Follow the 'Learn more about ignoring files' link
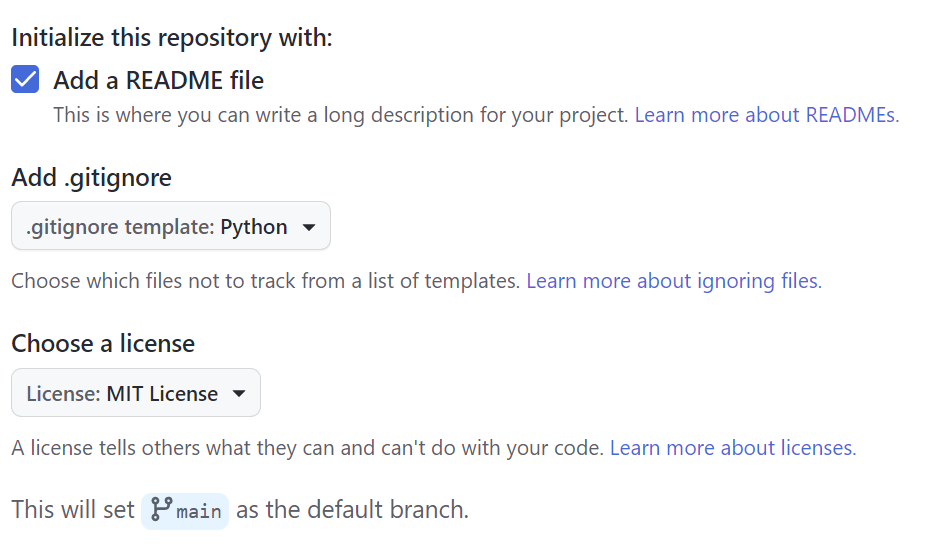The width and height of the screenshot is (929, 544). tap(673, 281)
